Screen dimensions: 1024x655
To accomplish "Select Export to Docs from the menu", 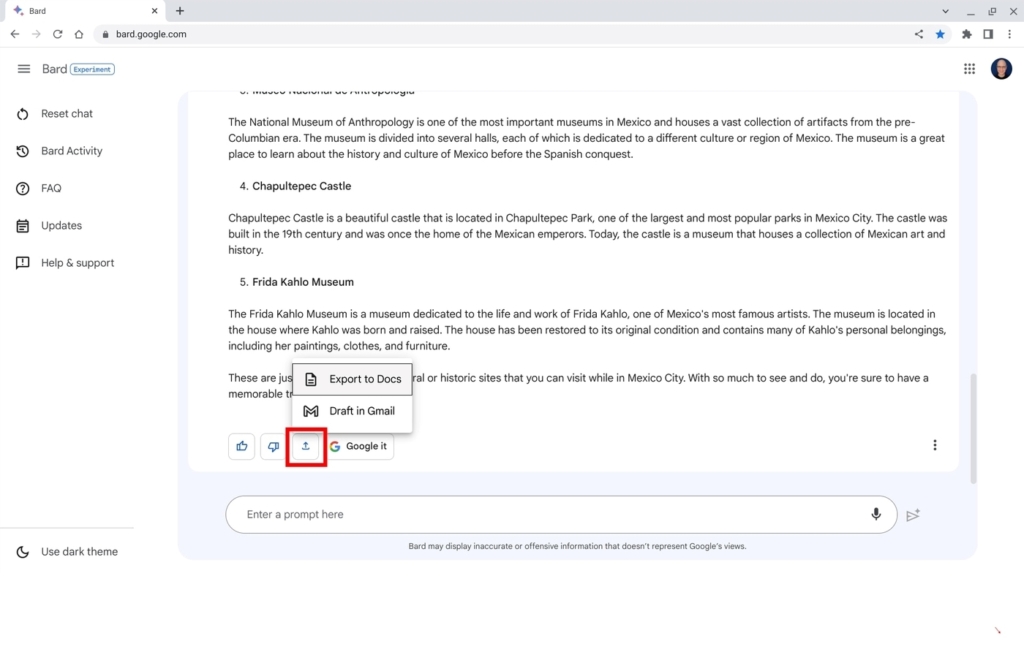I will coord(363,379).
